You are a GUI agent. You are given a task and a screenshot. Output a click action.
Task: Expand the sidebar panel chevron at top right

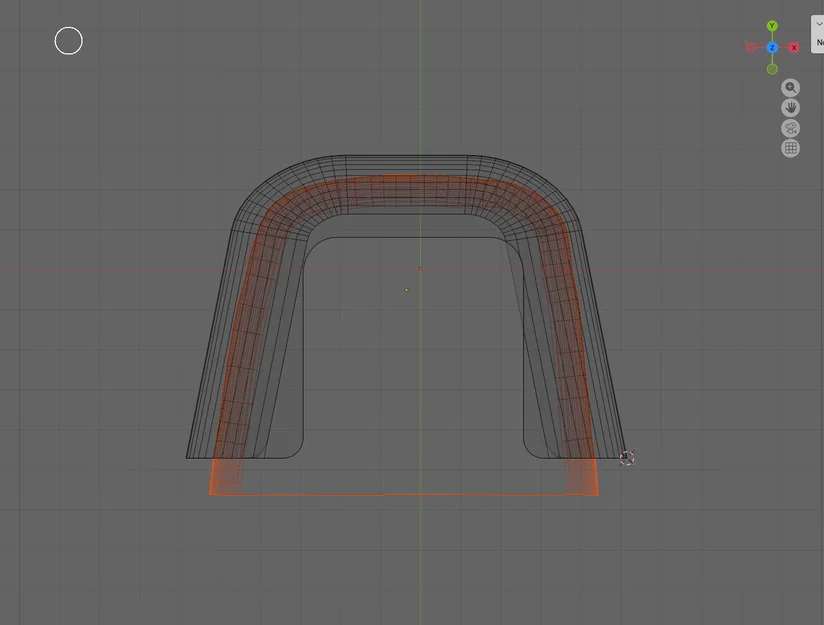pos(819,24)
